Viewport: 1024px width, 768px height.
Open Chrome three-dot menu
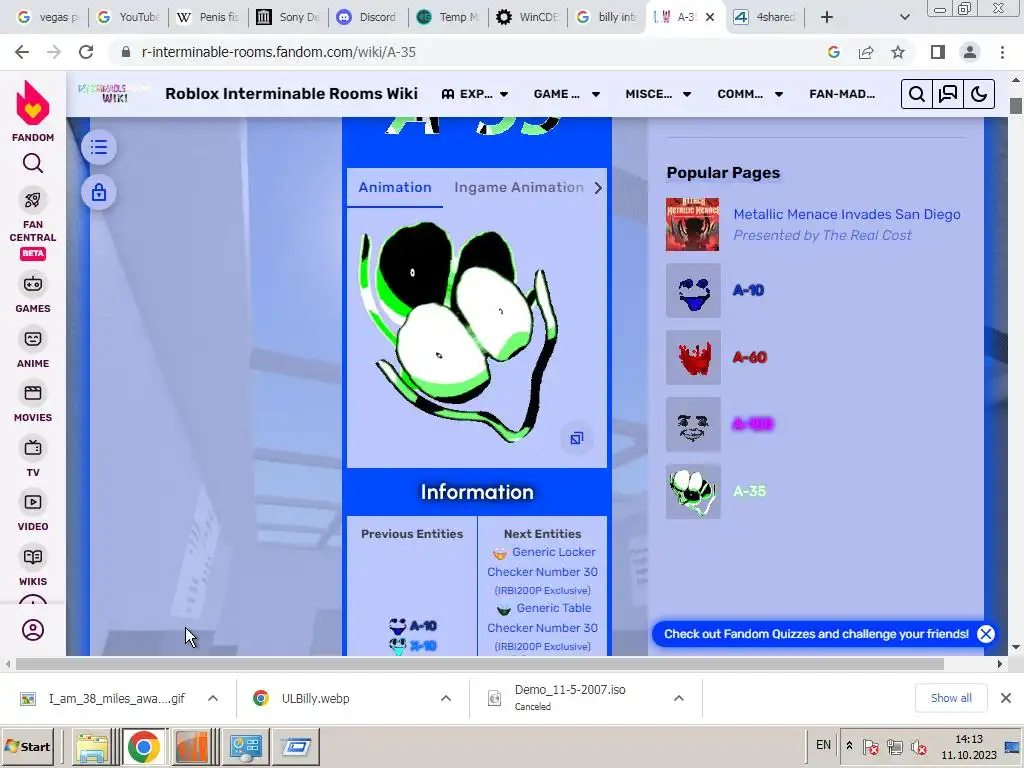(x=1002, y=52)
